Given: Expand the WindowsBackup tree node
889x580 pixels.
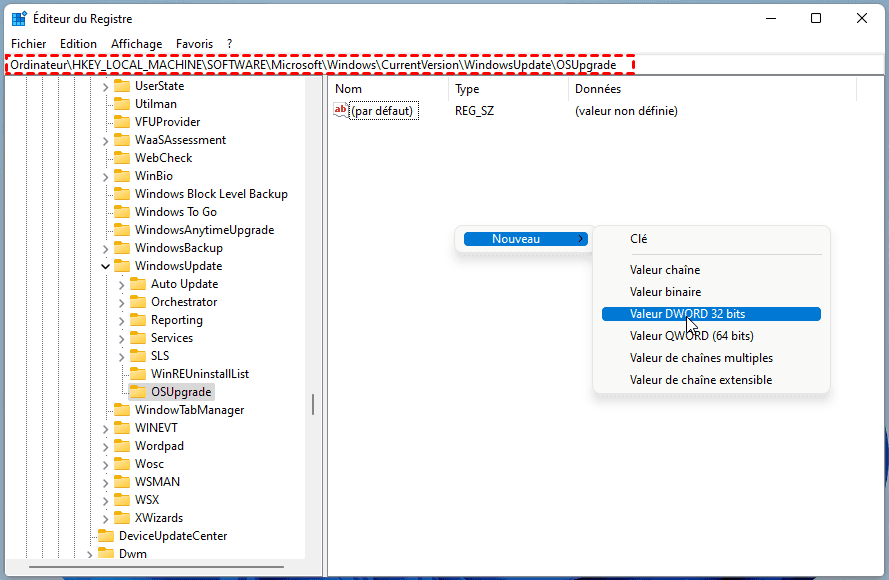Looking at the screenshot, I should tap(105, 249).
